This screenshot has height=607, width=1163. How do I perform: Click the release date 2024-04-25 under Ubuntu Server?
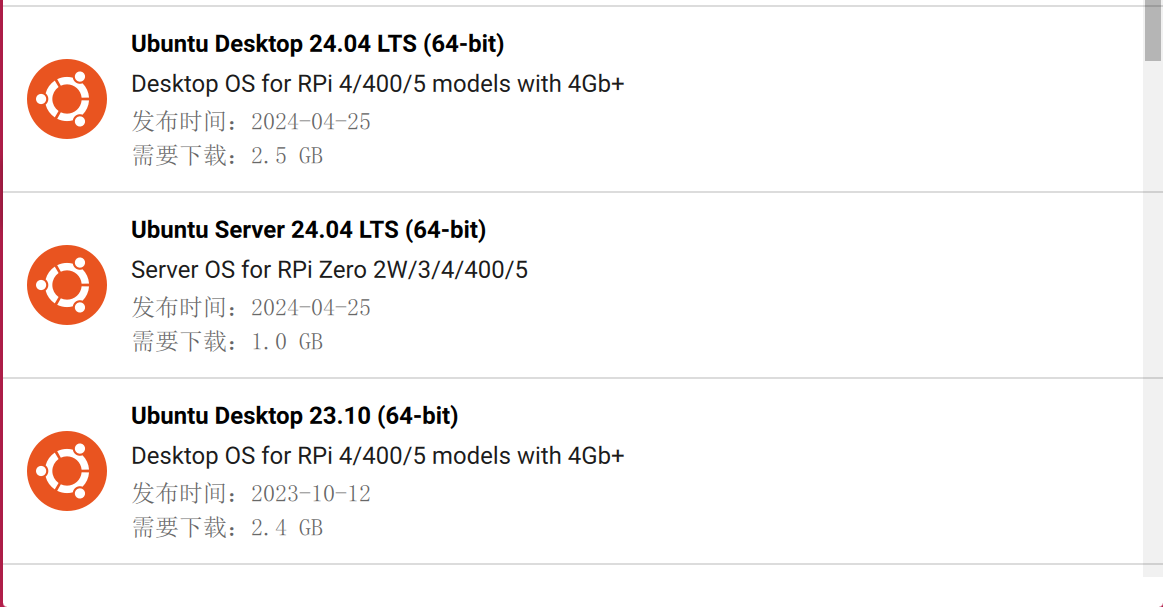251,307
